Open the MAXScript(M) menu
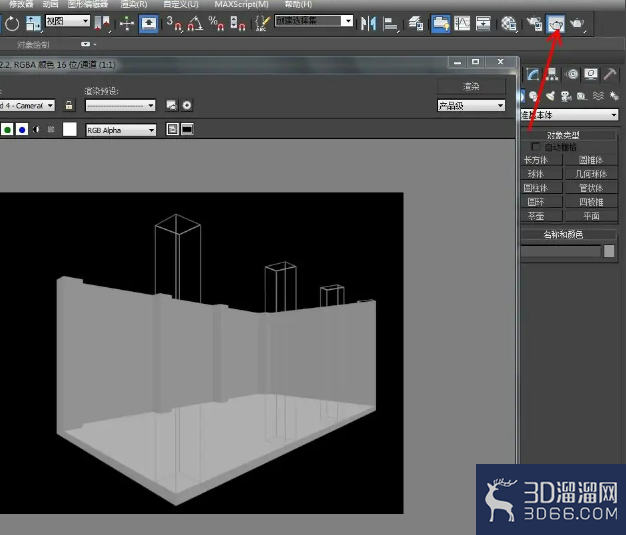 point(242,4)
